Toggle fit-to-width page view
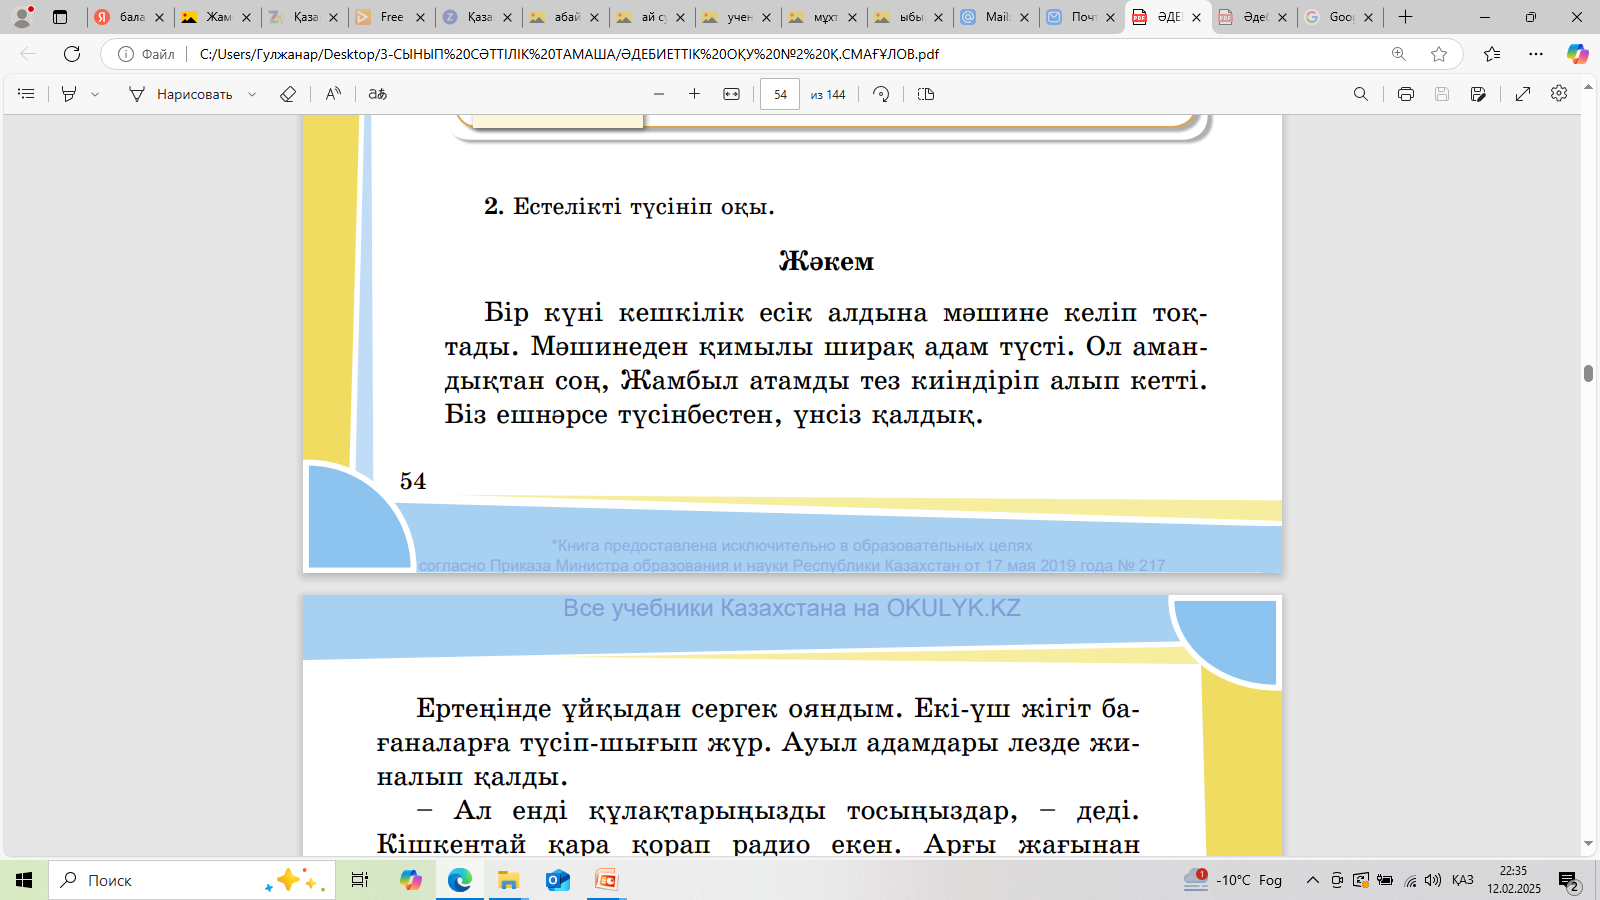 [732, 94]
